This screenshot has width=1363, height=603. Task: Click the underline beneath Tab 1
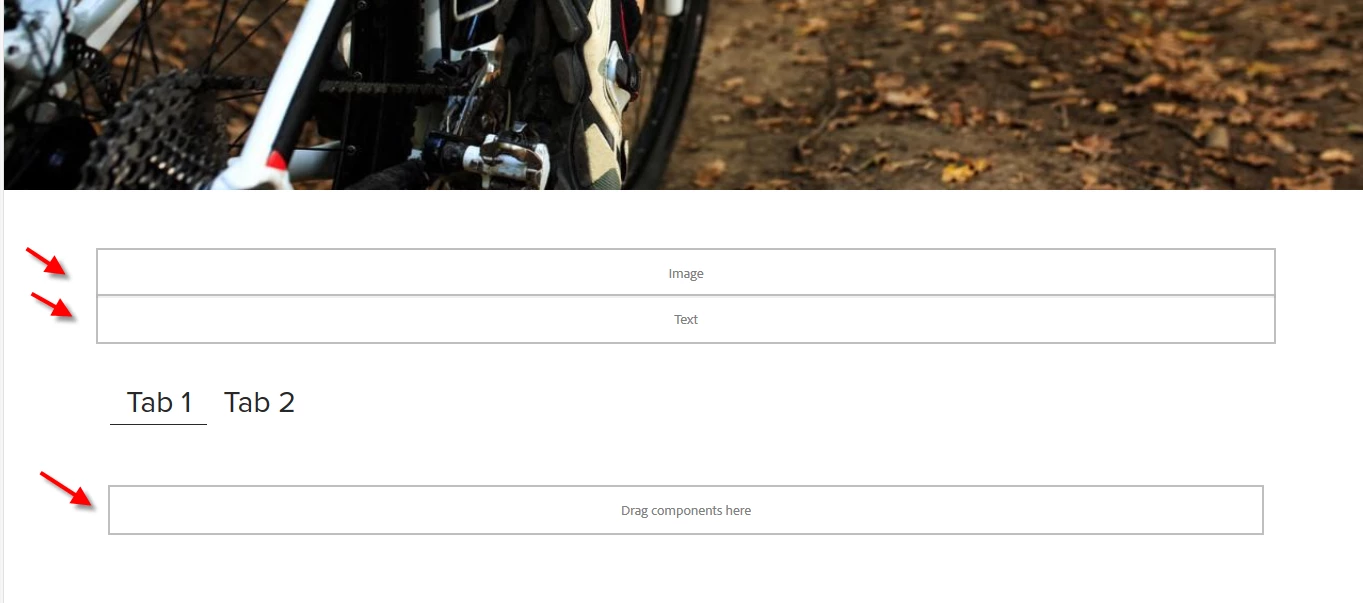point(158,424)
